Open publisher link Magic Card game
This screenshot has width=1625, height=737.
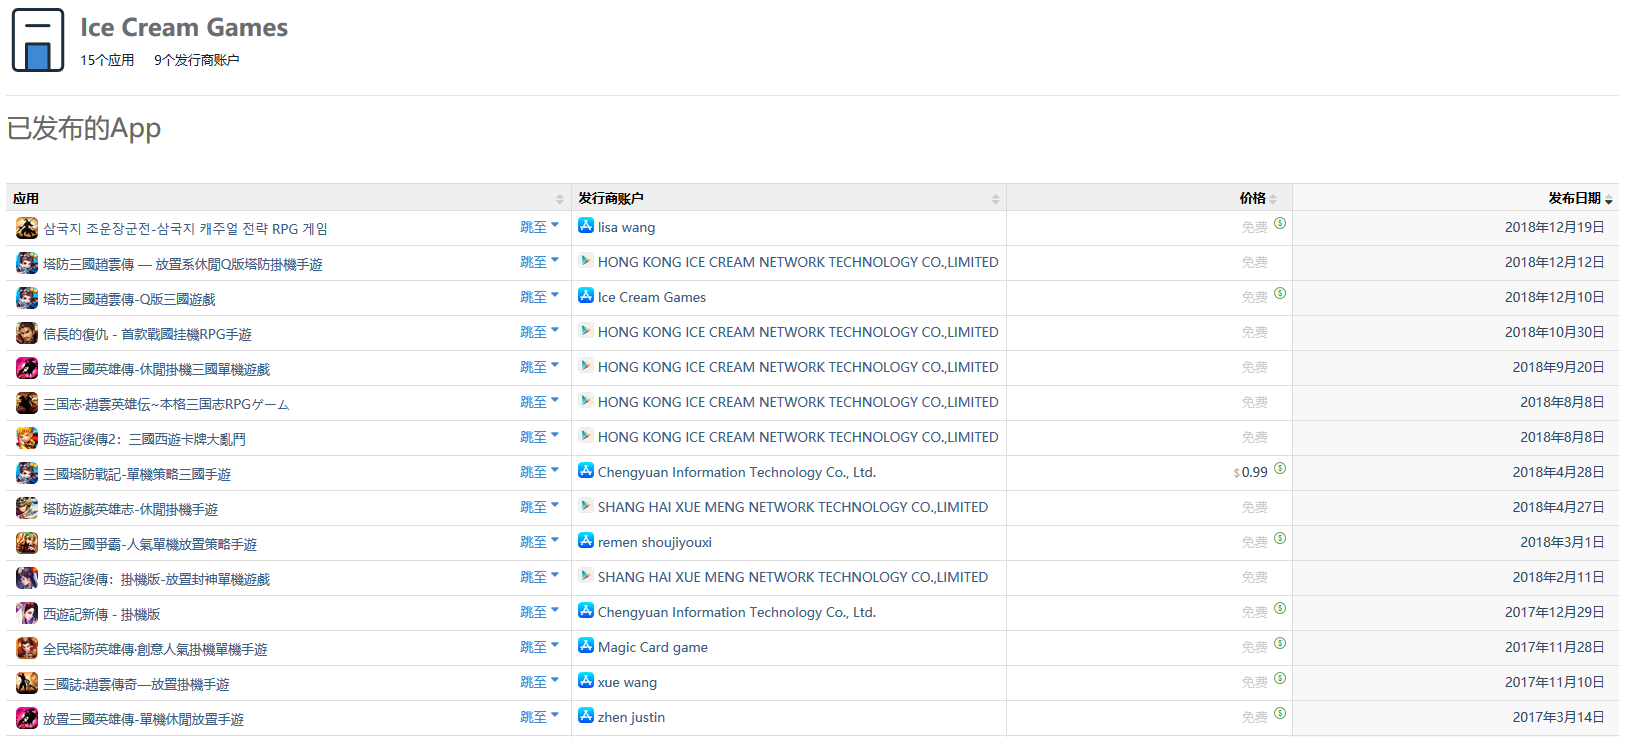click(653, 647)
